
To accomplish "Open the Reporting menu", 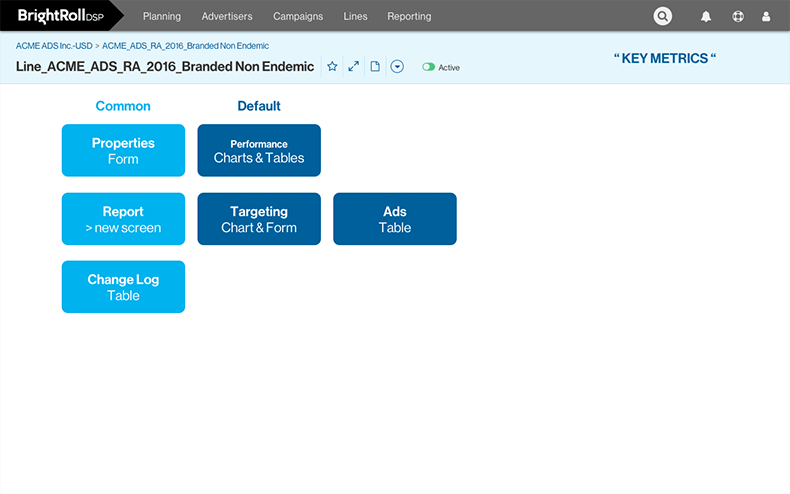I will point(409,17).
